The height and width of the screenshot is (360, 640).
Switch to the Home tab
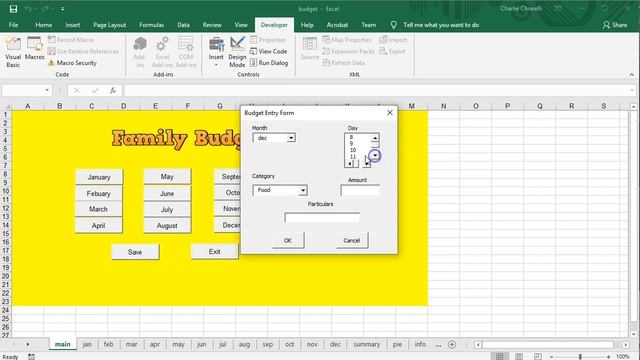pos(44,25)
